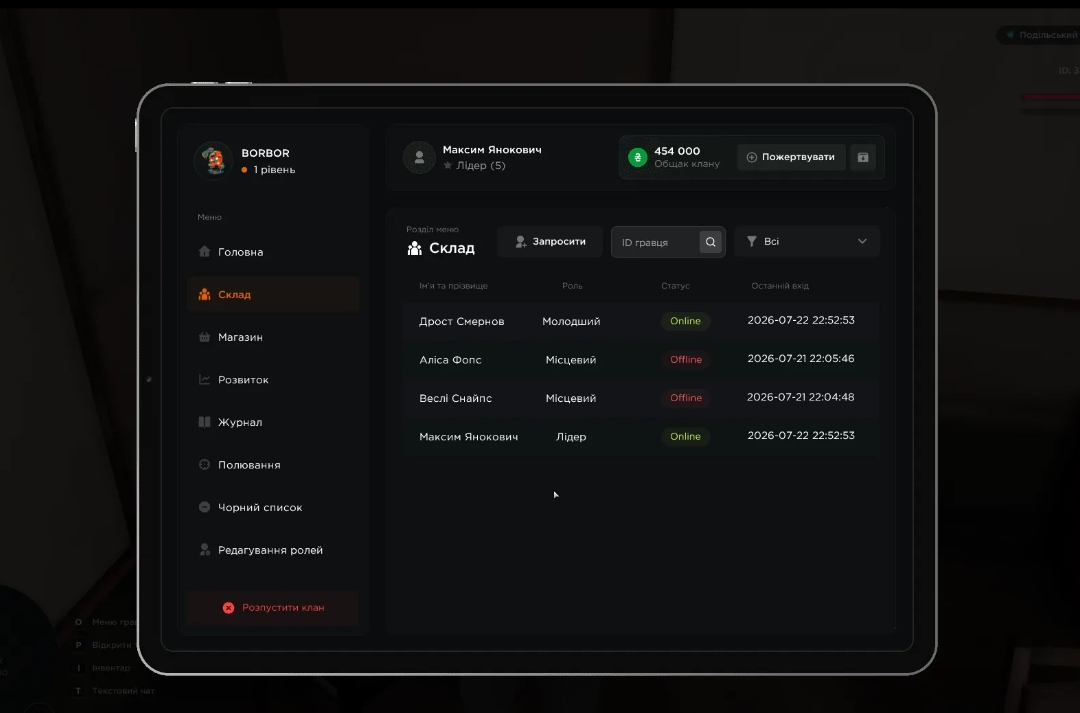
Task: Go to the Розвиток section
Action: click(x=273, y=380)
